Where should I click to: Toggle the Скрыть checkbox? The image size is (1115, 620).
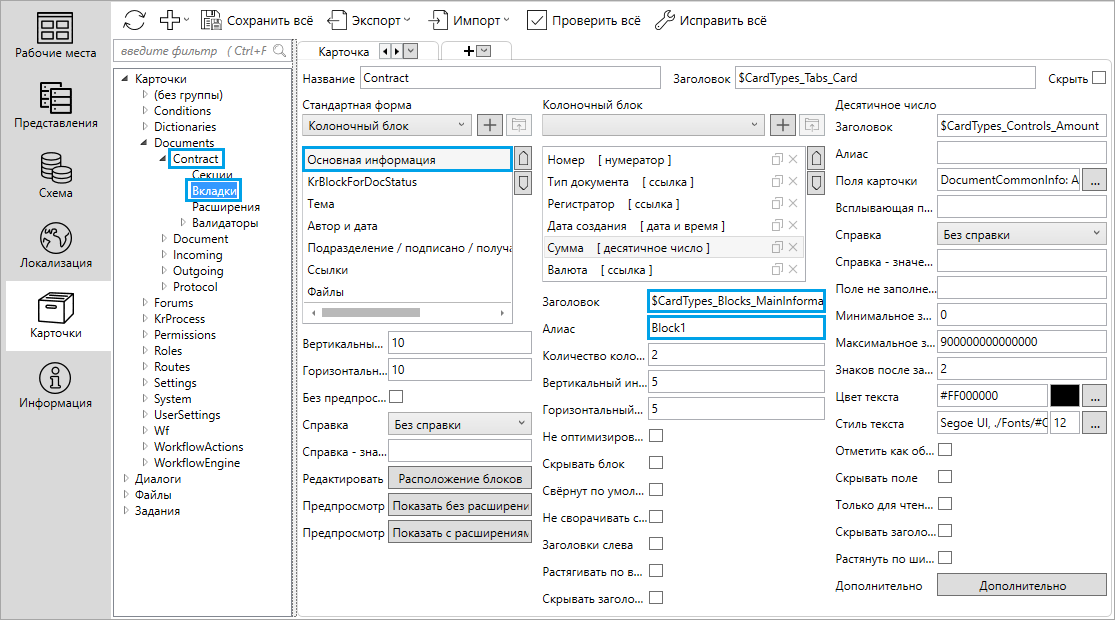(1099, 77)
